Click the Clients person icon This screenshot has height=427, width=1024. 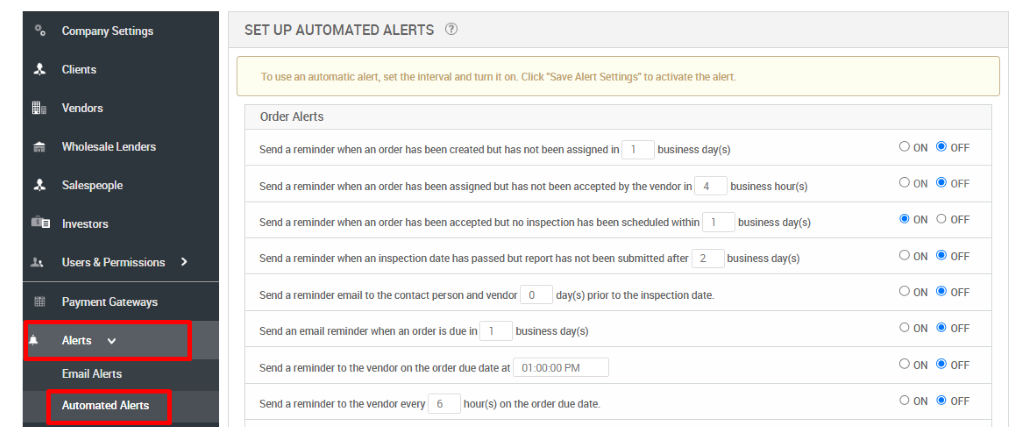[40, 70]
